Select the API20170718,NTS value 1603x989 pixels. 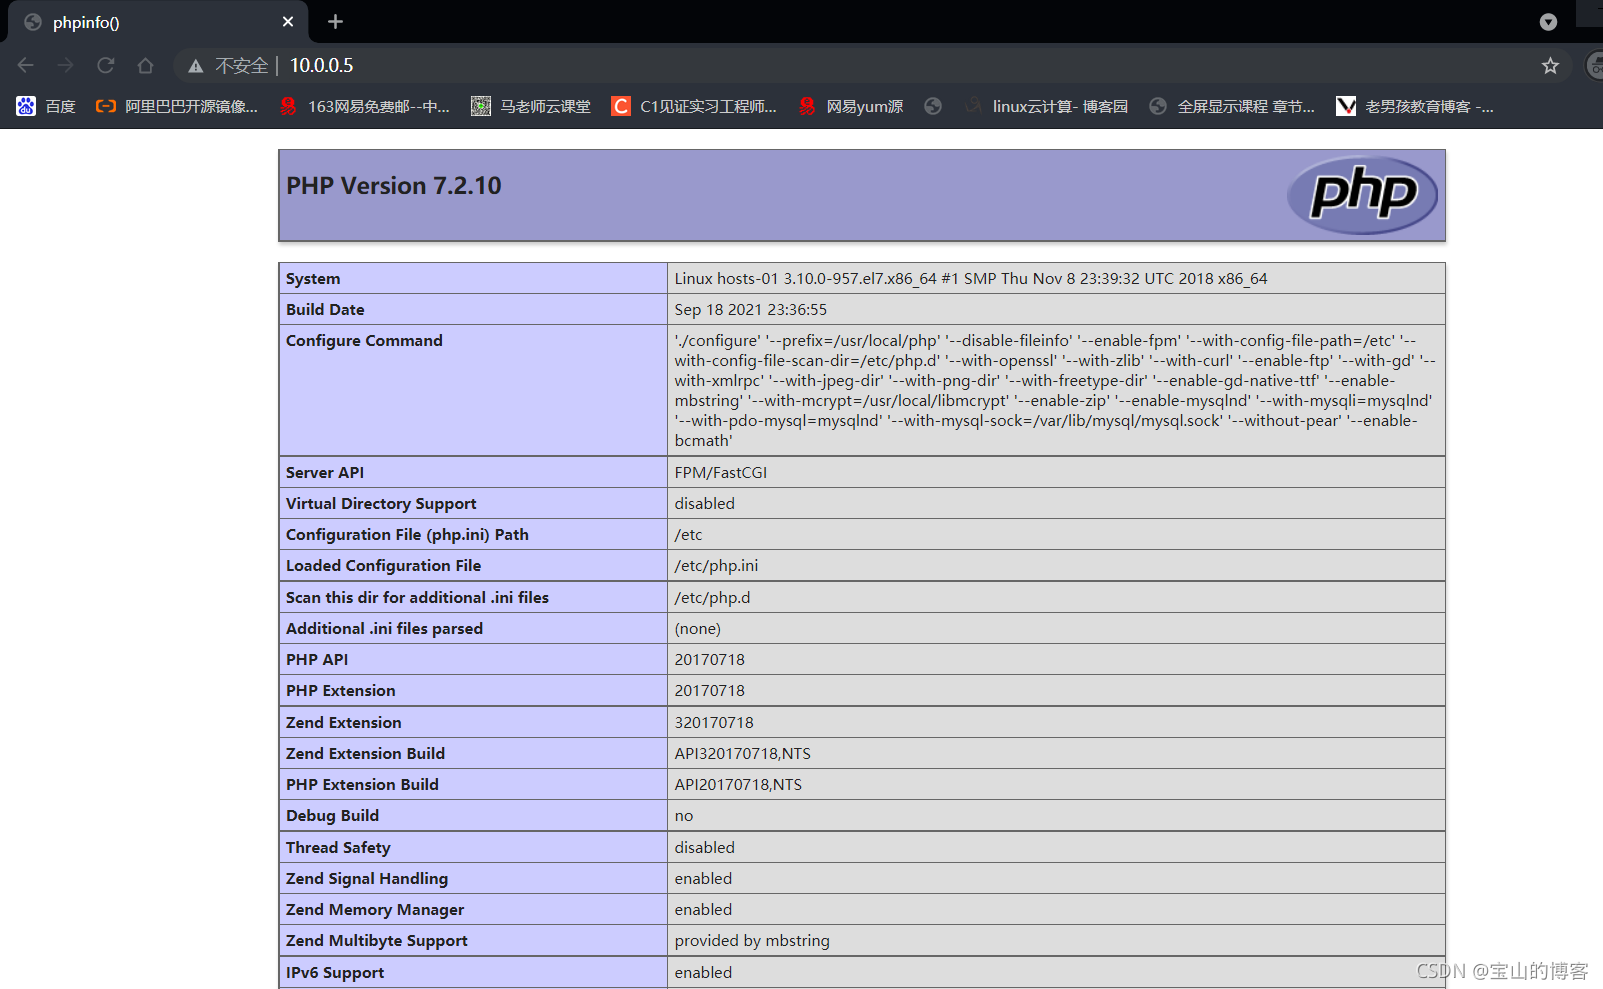pyautogui.click(x=738, y=785)
